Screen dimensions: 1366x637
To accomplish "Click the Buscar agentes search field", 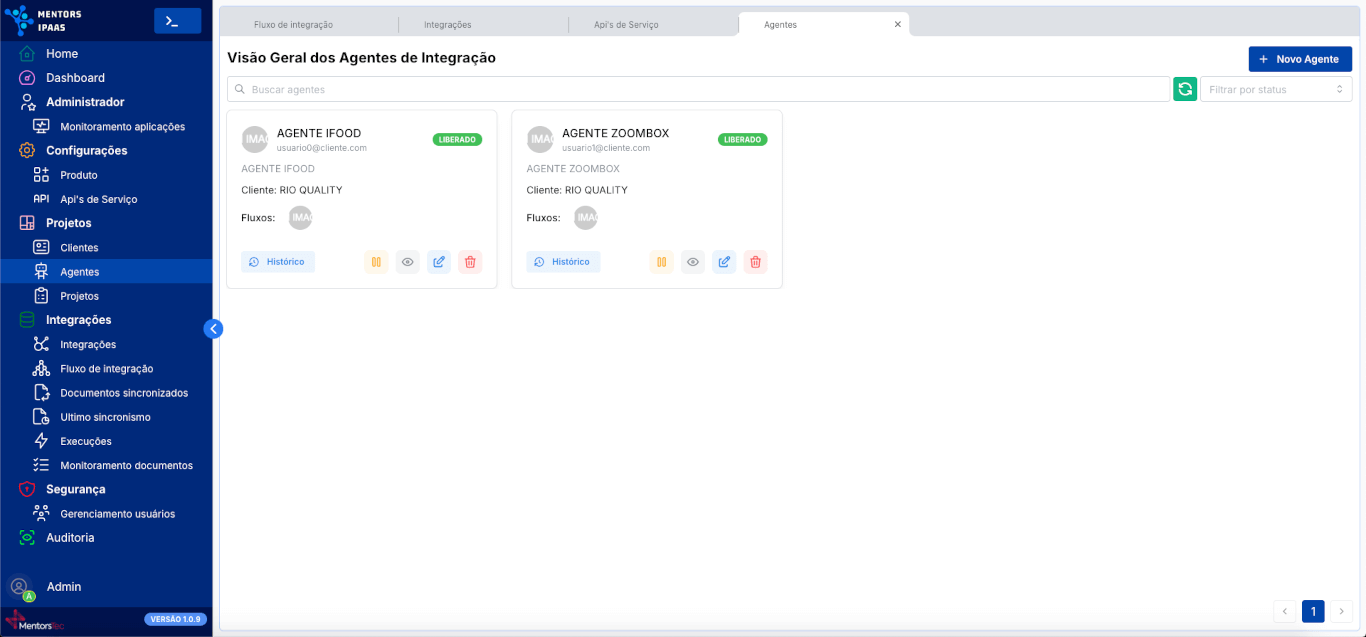I will pos(698,89).
